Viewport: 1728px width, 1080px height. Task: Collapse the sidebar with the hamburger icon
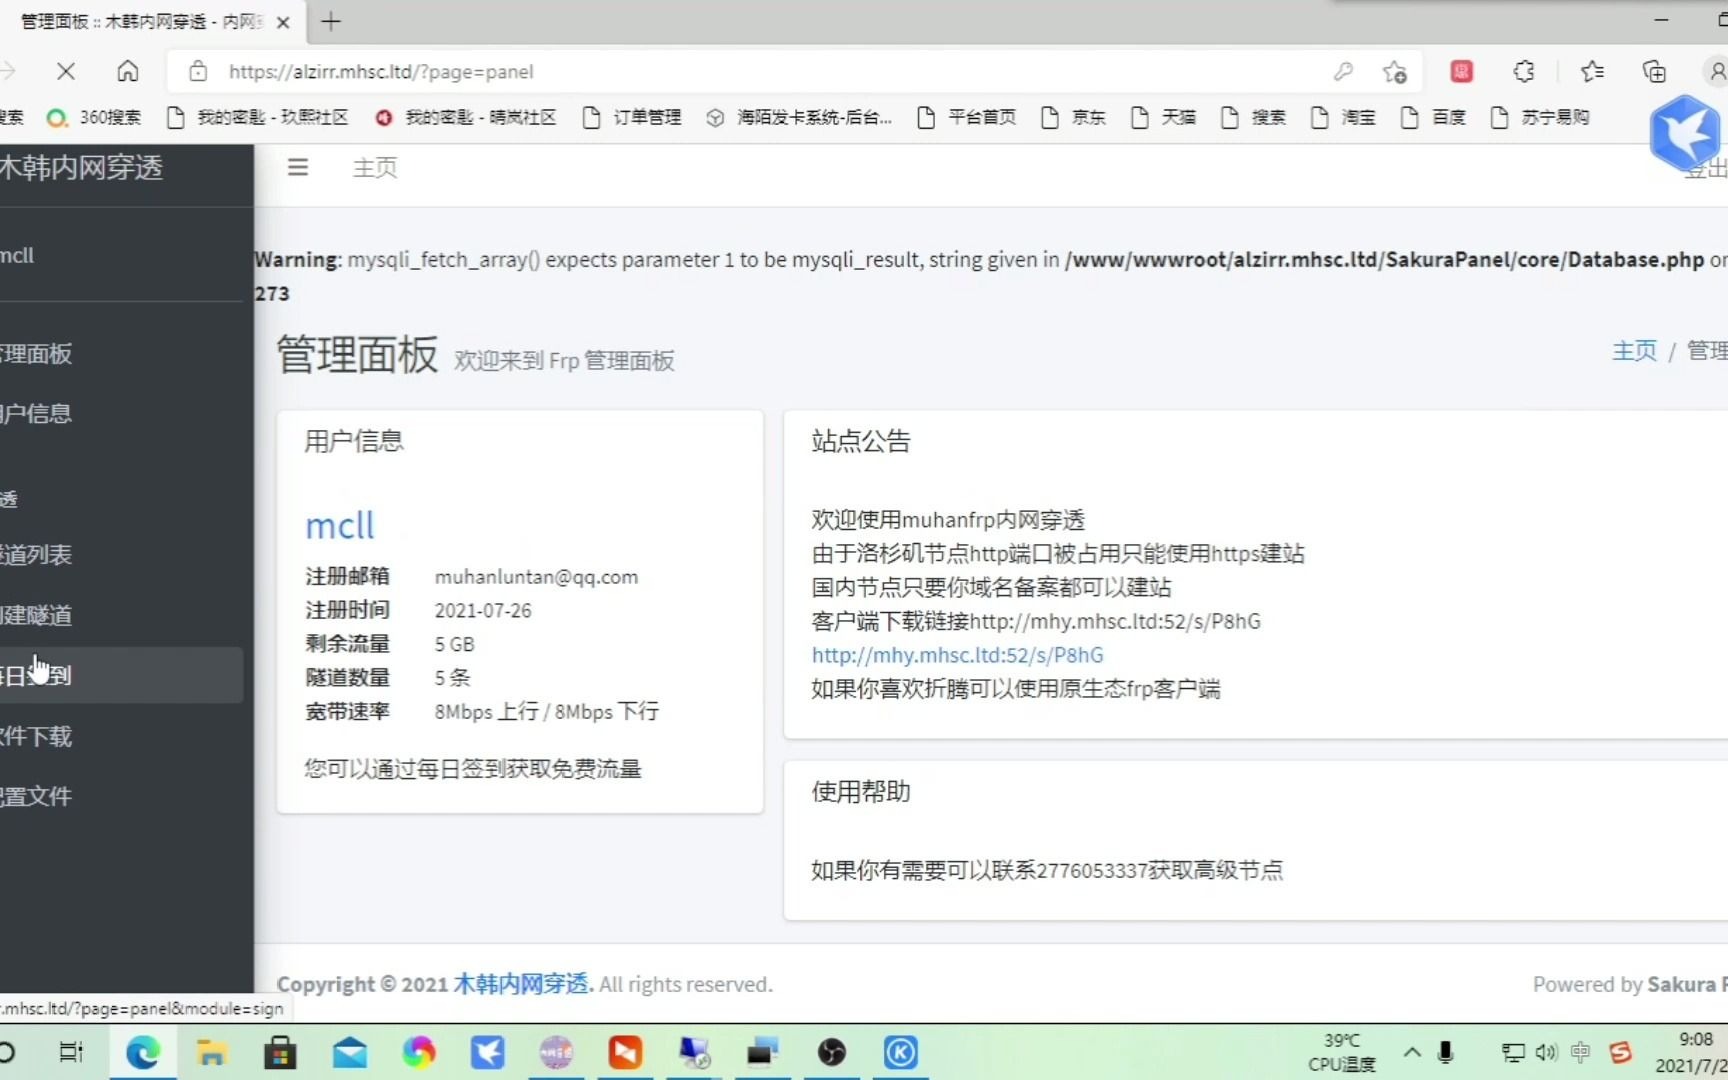(297, 167)
